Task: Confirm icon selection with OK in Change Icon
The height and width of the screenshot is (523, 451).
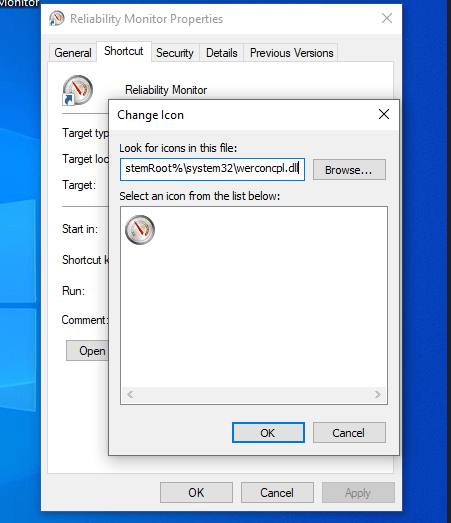Action: click(x=268, y=433)
